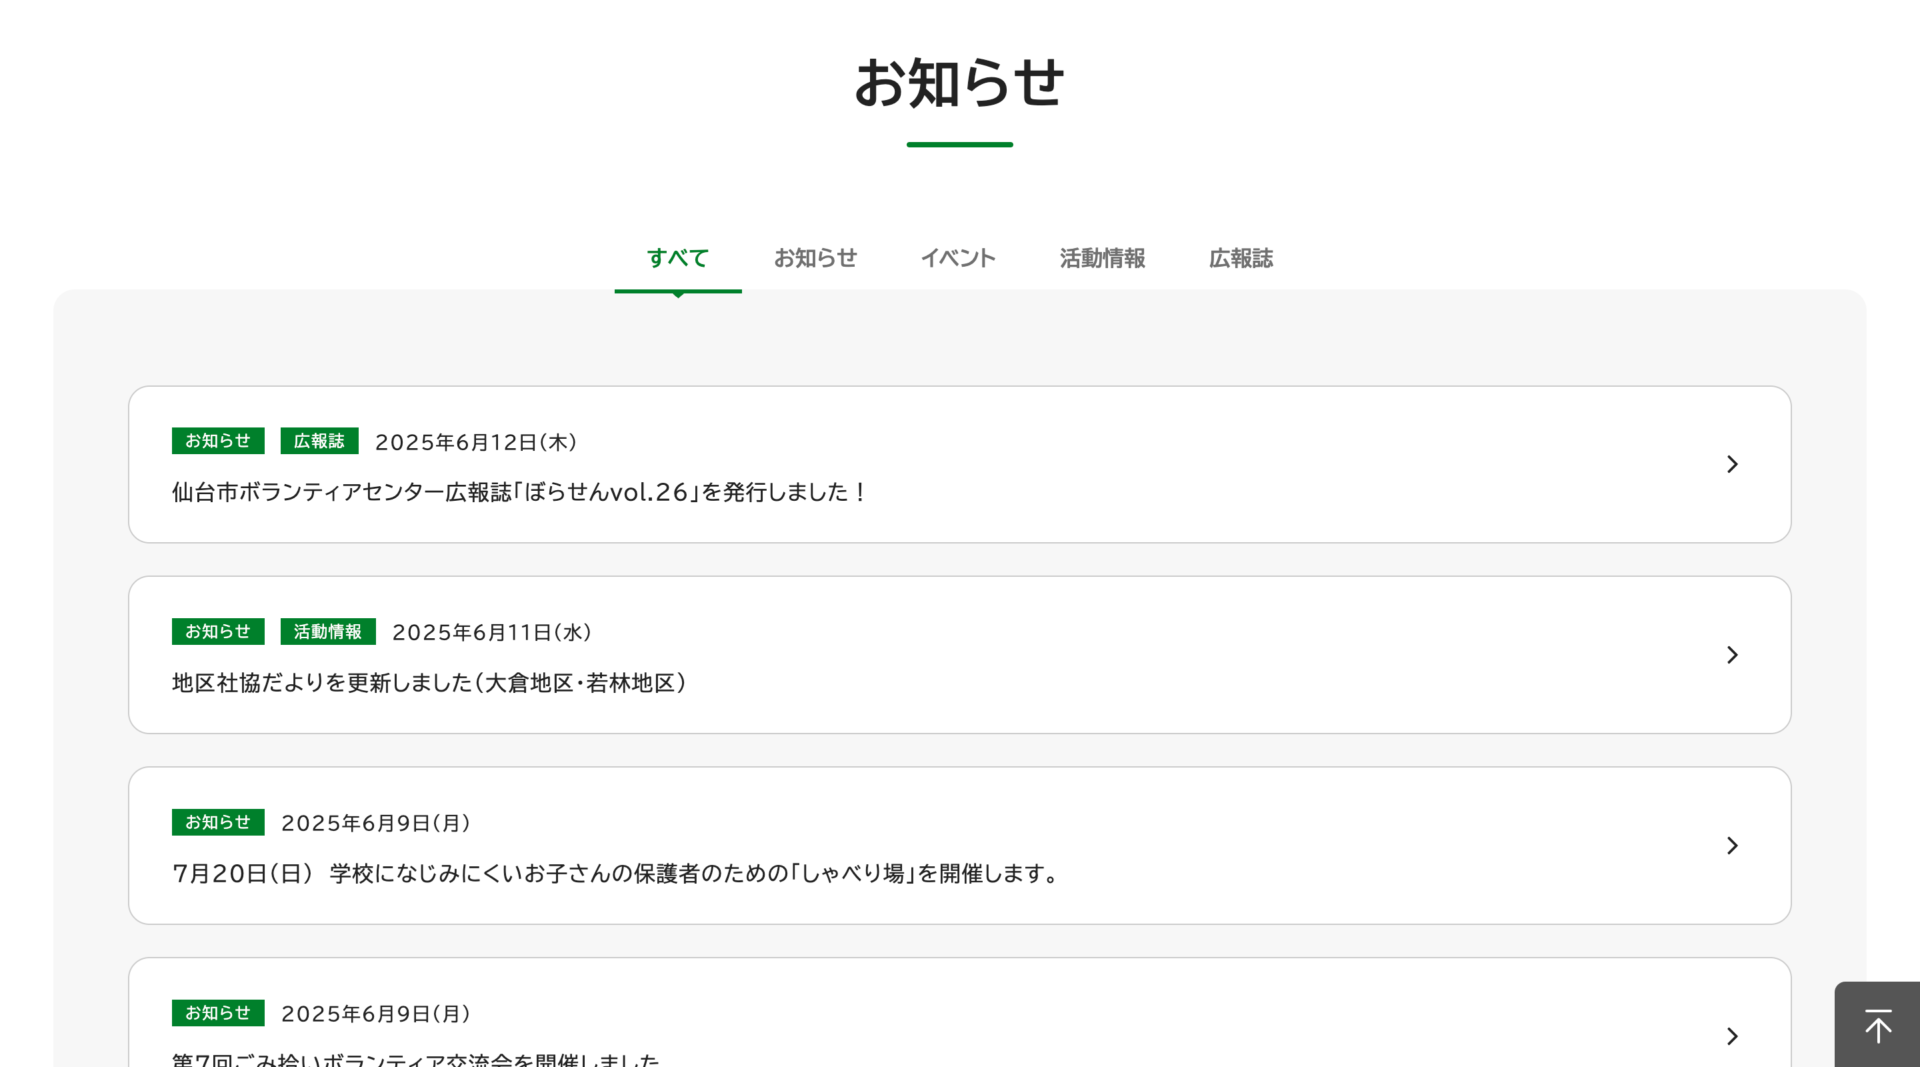Click the お知らせ tag on しゃべり場 article
Viewport: 1920px width, 1067px height.
(x=218, y=822)
